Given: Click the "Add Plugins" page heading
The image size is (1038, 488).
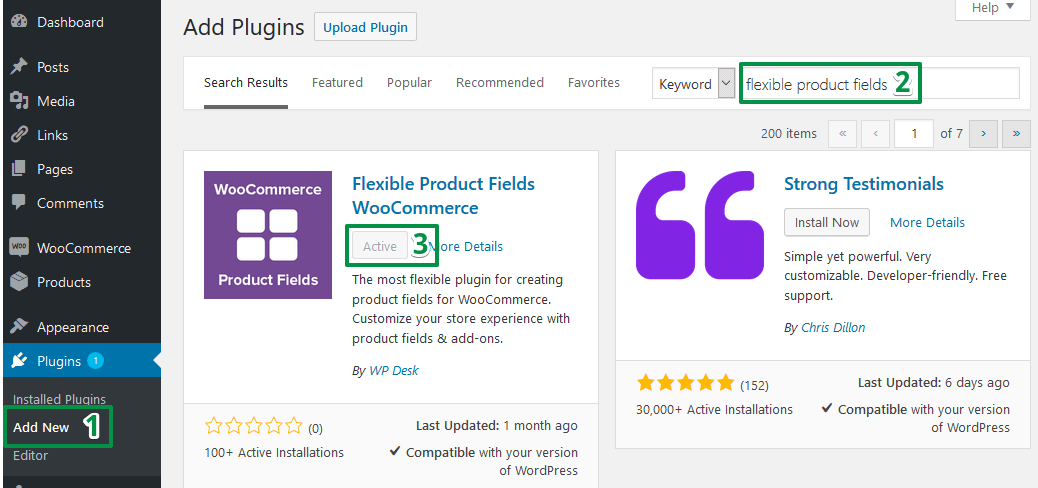Looking at the screenshot, I should pos(244,27).
